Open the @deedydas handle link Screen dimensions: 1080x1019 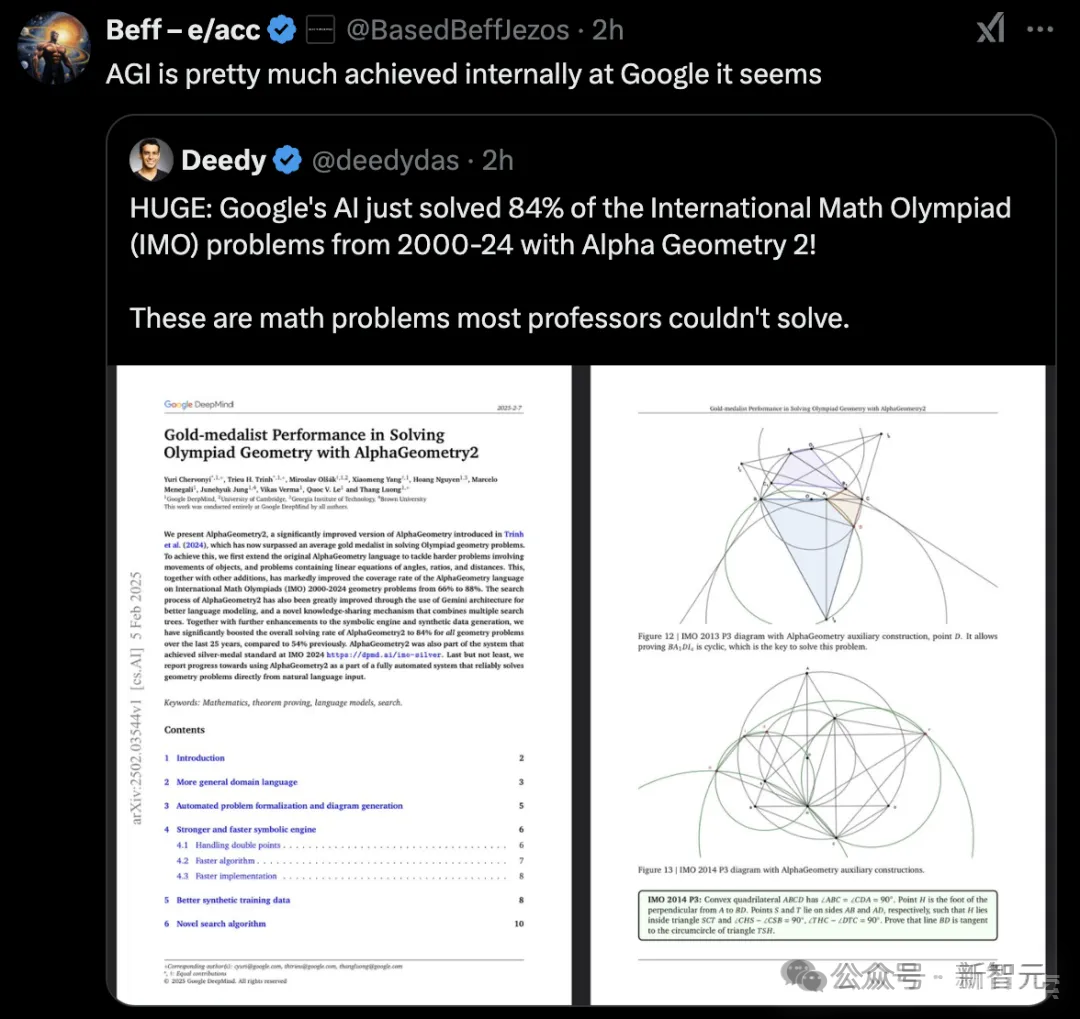(x=385, y=161)
